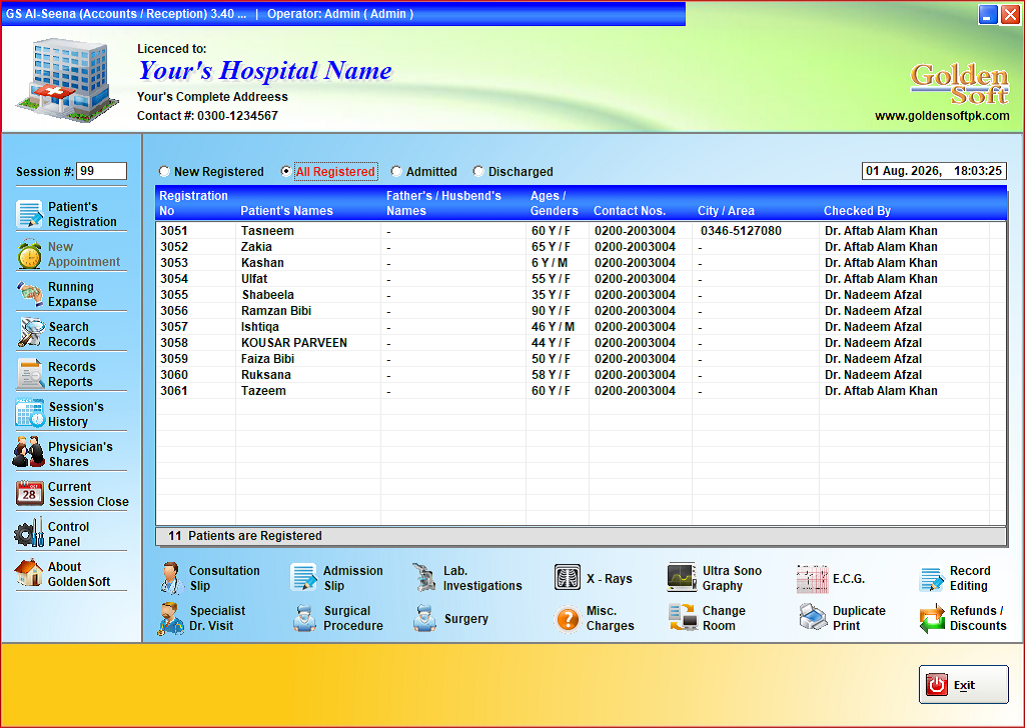The width and height of the screenshot is (1025, 728).
Task: Open Control Panel gear icon
Action: [x=29, y=533]
